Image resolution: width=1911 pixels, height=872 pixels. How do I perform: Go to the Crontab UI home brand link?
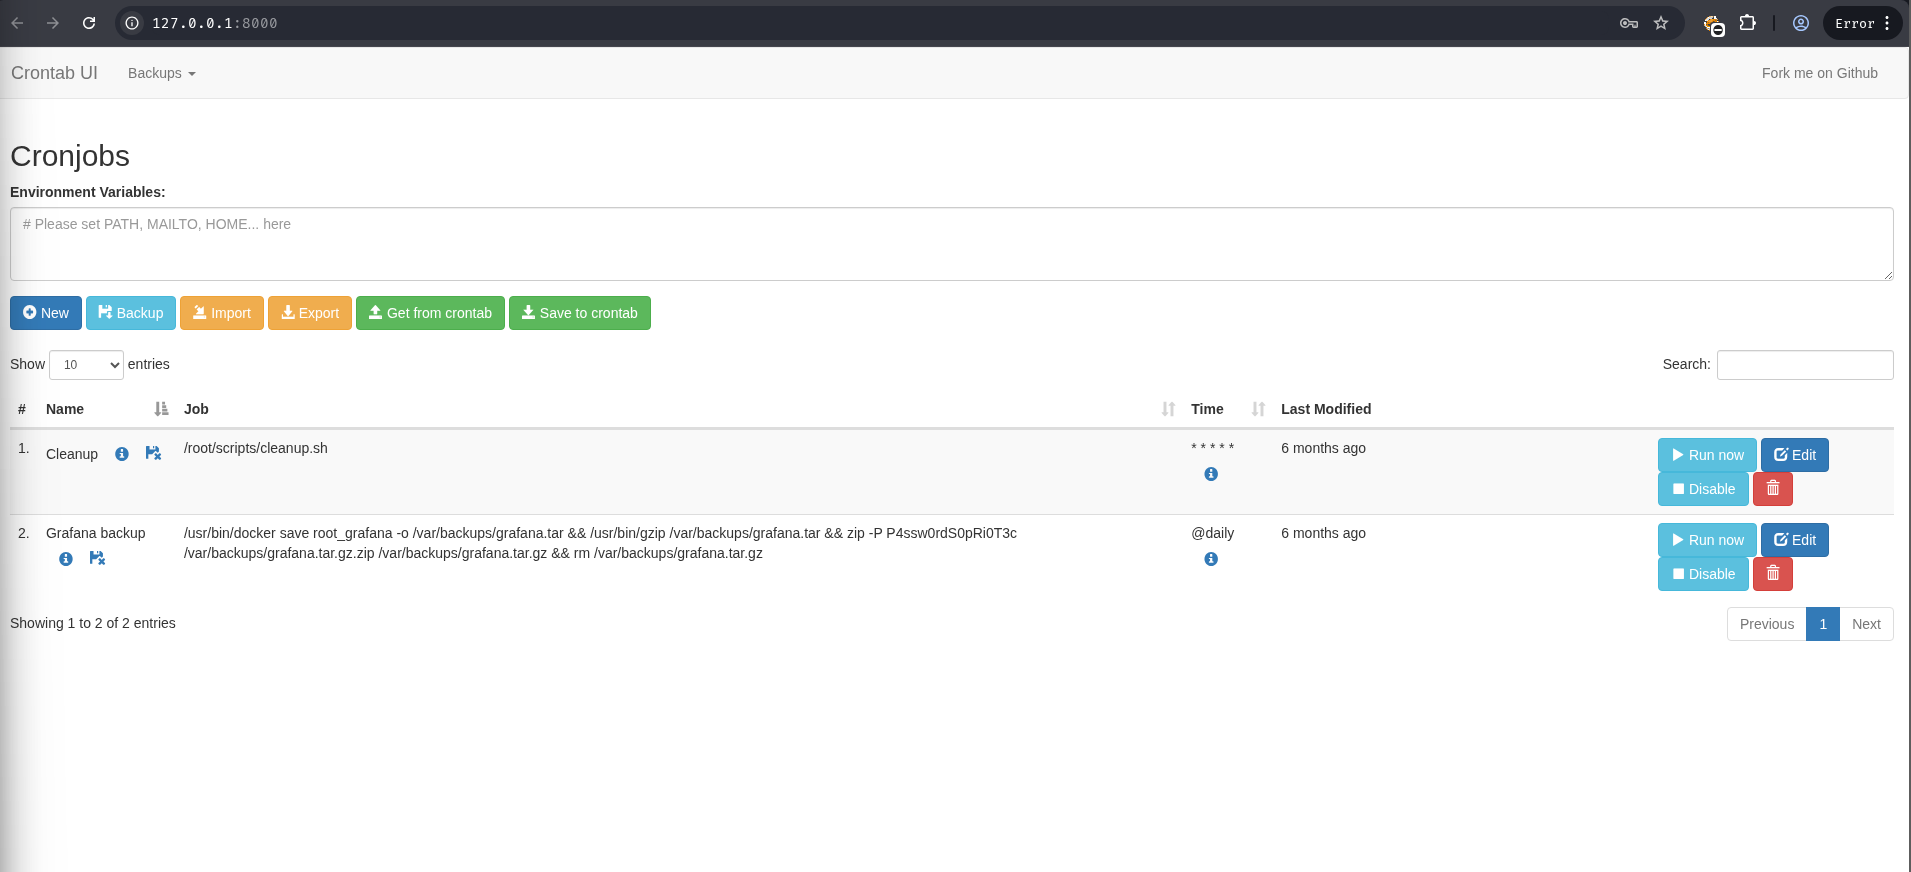tap(54, 73)
